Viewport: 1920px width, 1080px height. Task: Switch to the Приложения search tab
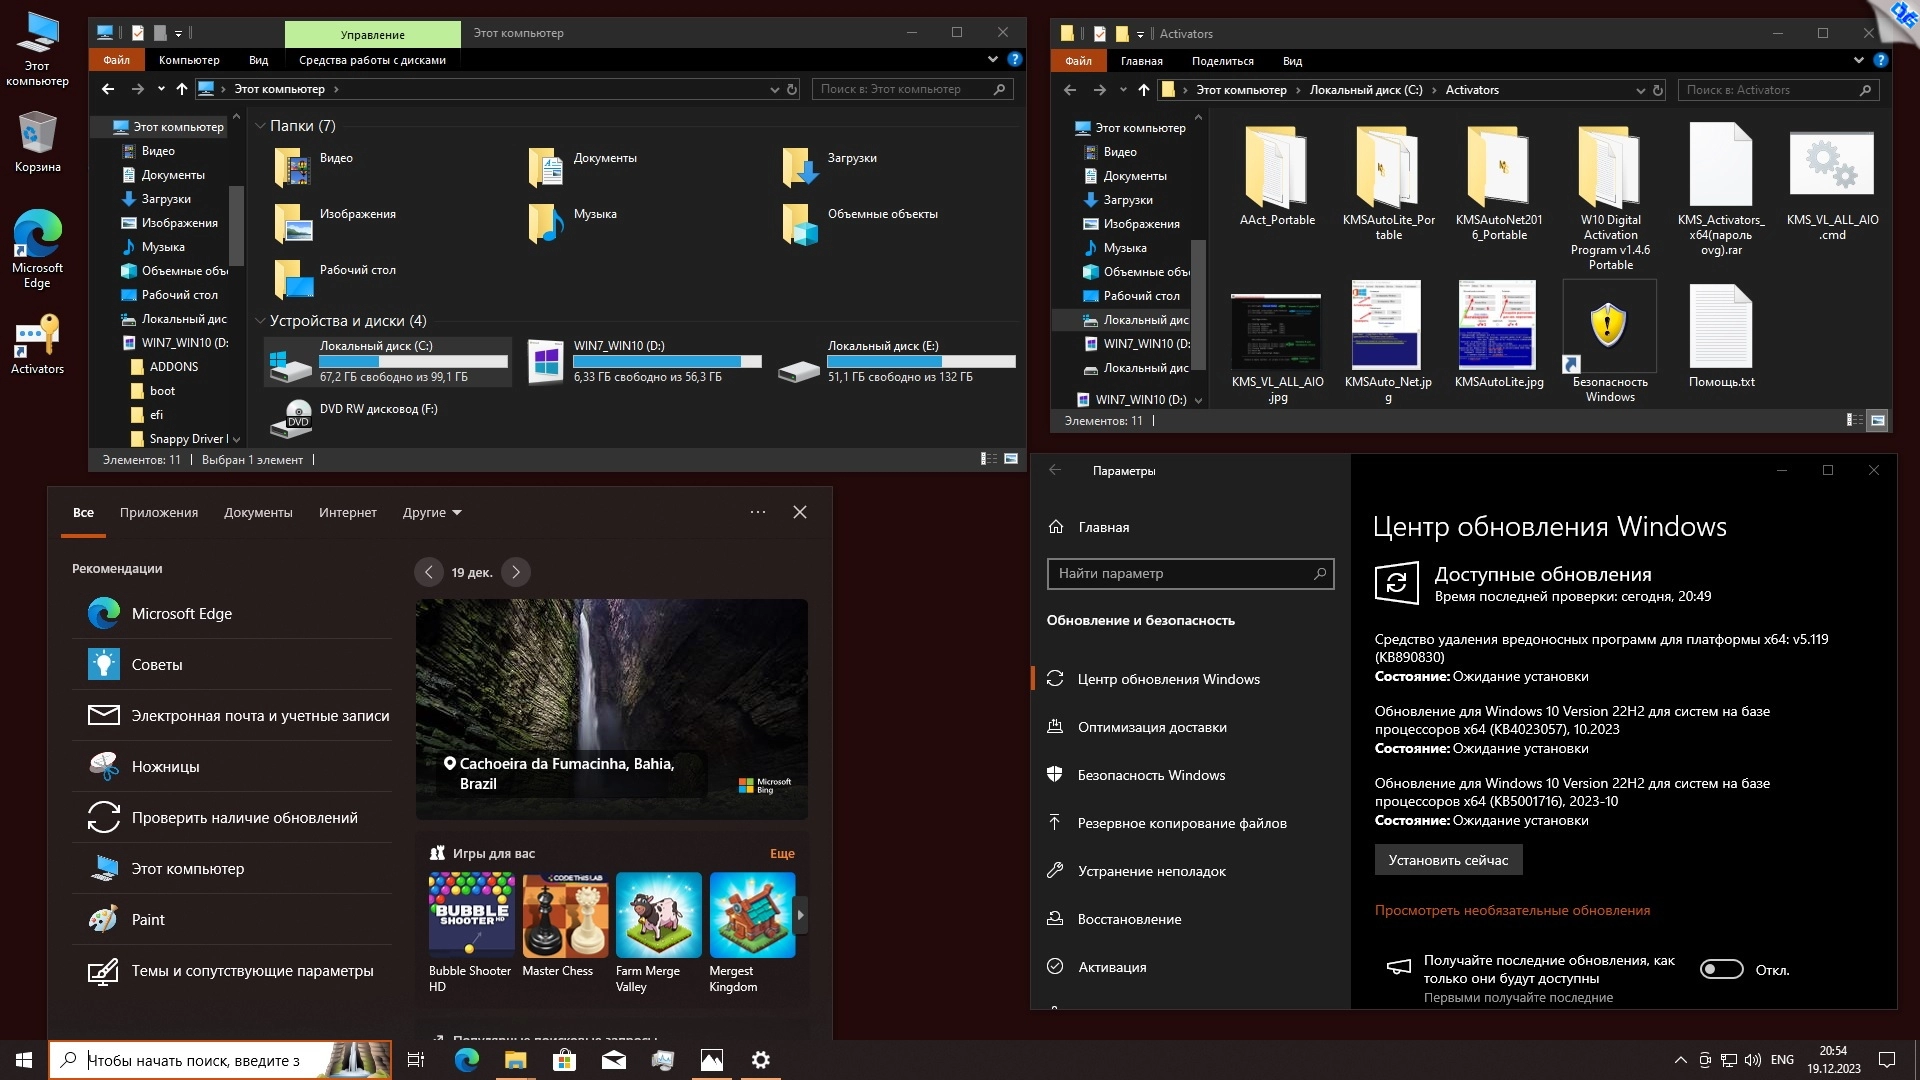(159, 513)
